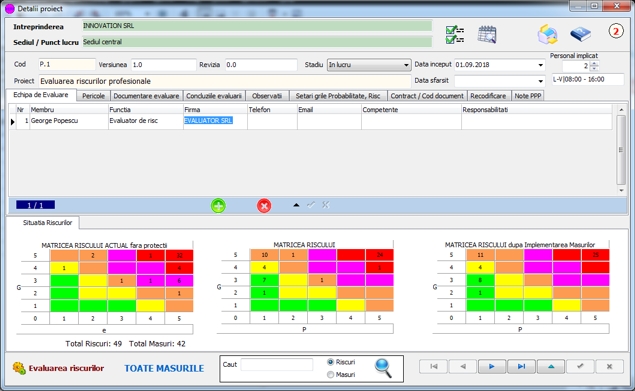Open the blue help book icon
Screen dimensions: 635x391
coord(580,34)
